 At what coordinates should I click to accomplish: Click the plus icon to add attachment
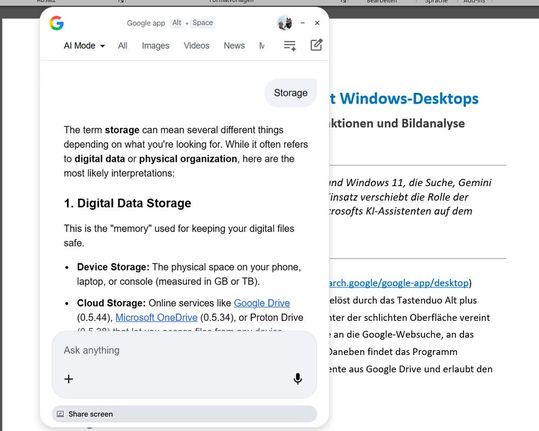click(69, 379)
